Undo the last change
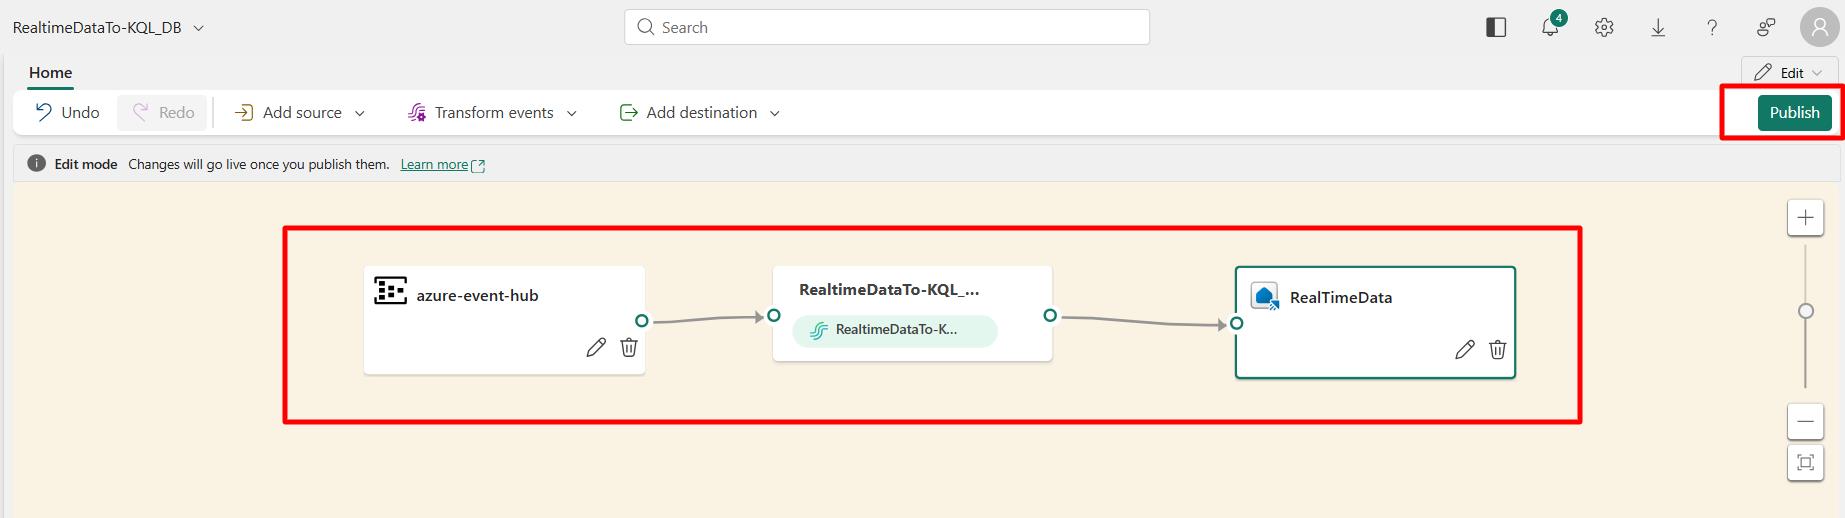This screenshot has height=518, width=1845. [x=67, y=112]
